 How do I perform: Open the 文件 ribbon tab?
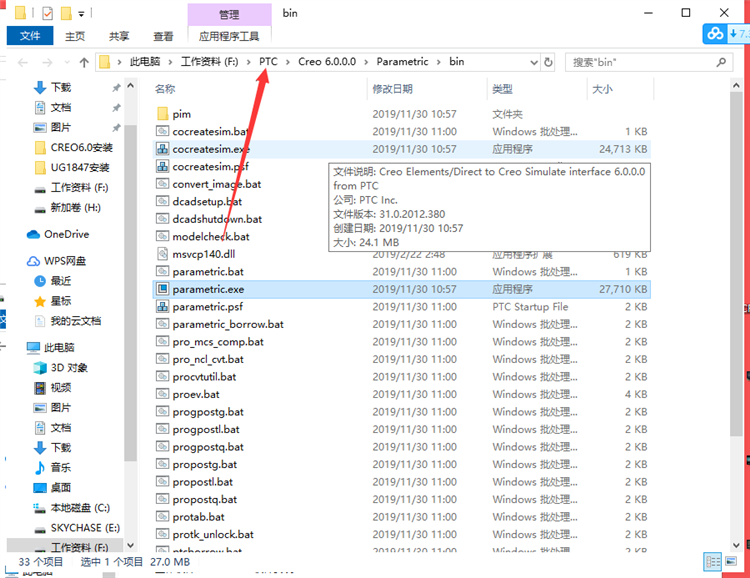click(x=30, y=36)
